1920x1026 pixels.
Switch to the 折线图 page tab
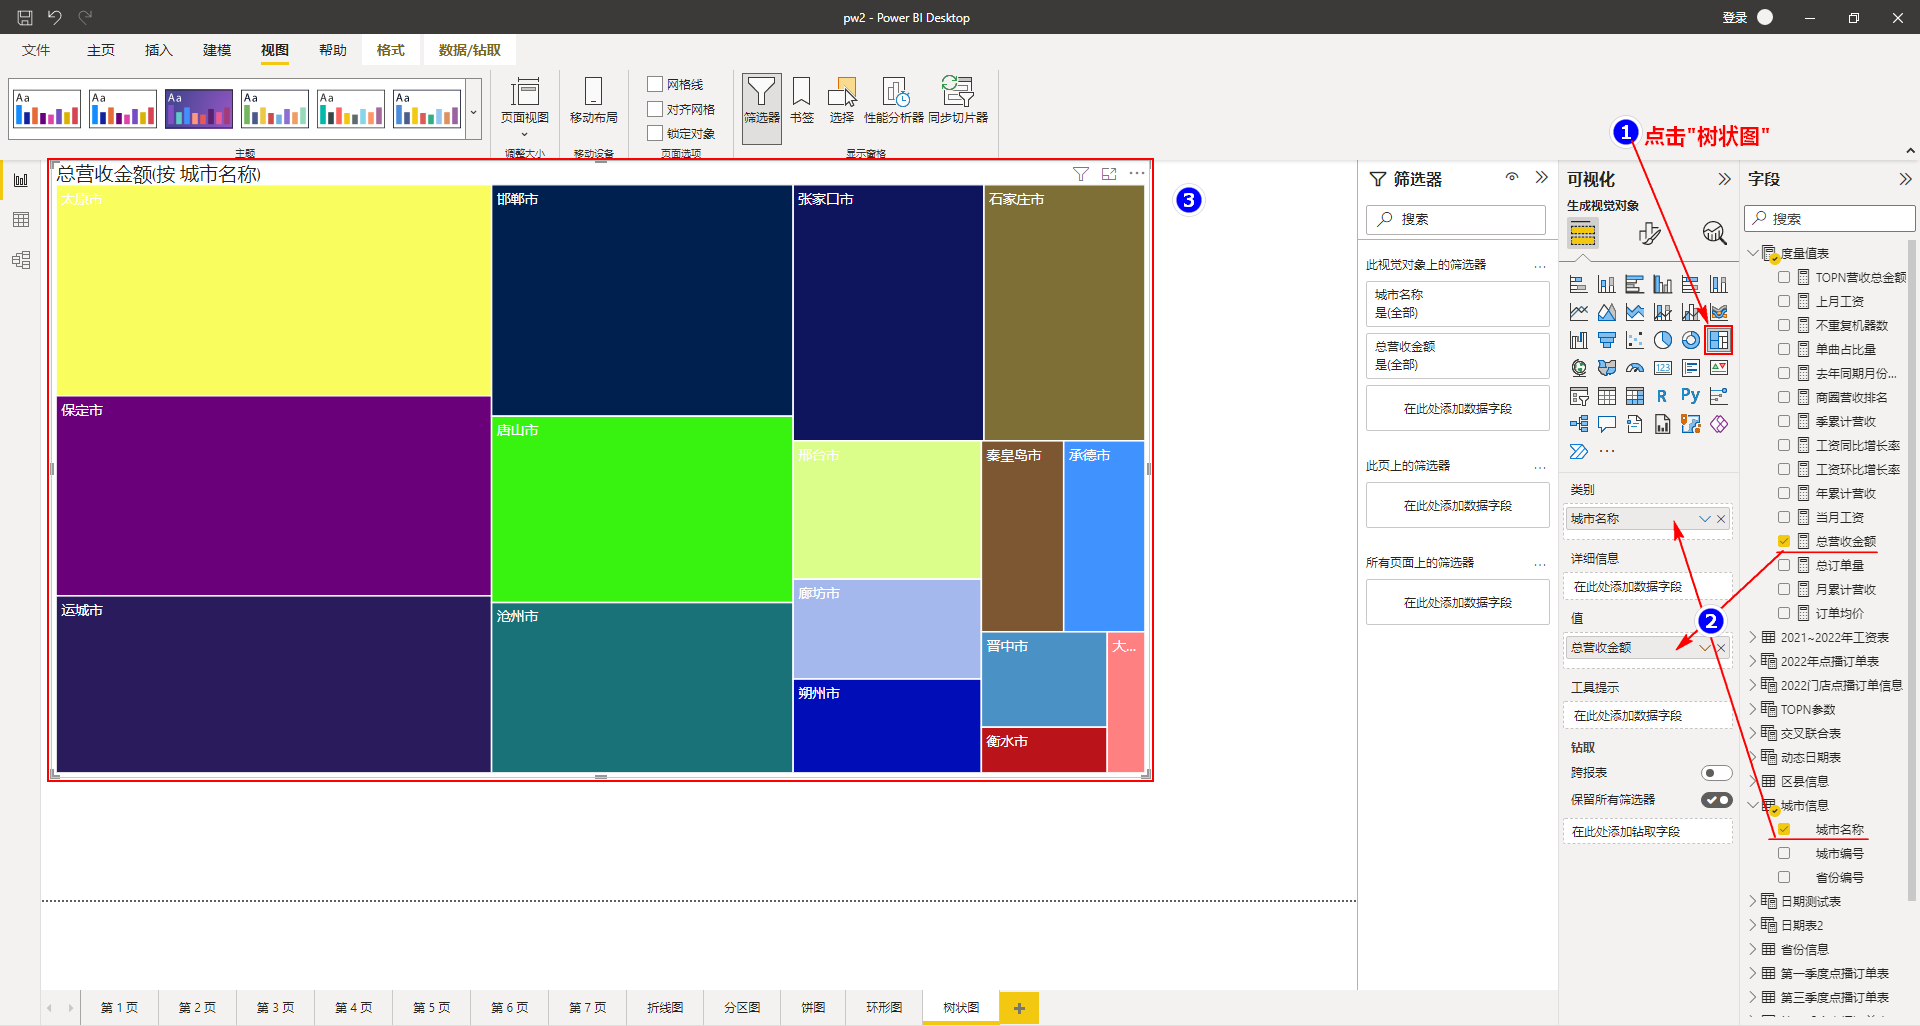[665, 1008]
